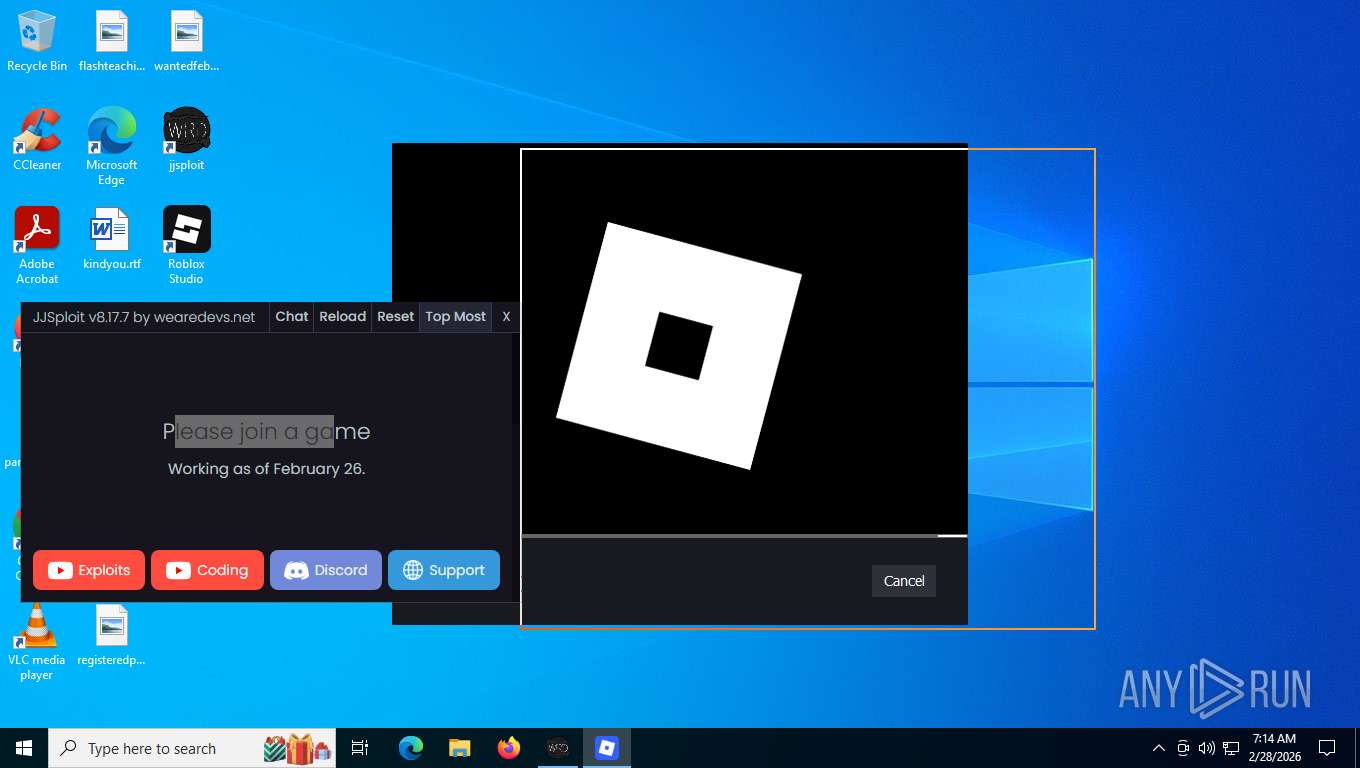Open the wantedfeb image file on desktop
Screen dimensions: 1360x768
click(187, 41)
